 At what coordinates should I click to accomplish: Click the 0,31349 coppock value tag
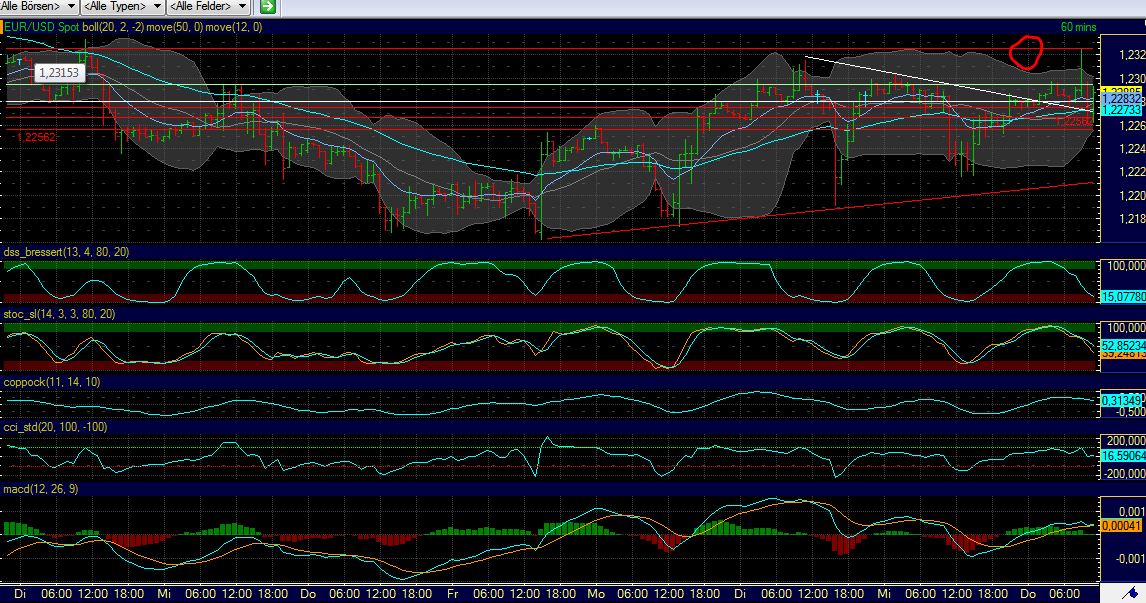point(1122,400)
